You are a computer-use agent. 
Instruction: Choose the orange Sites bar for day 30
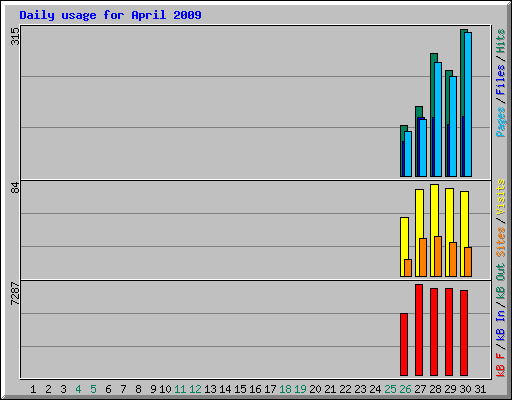point(468,262)
